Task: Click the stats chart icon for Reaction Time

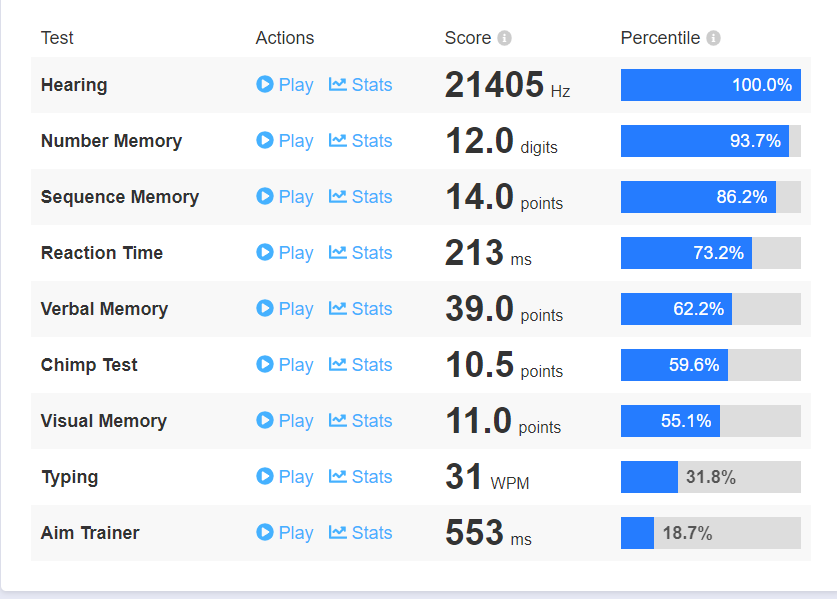Action: (338, 253)
